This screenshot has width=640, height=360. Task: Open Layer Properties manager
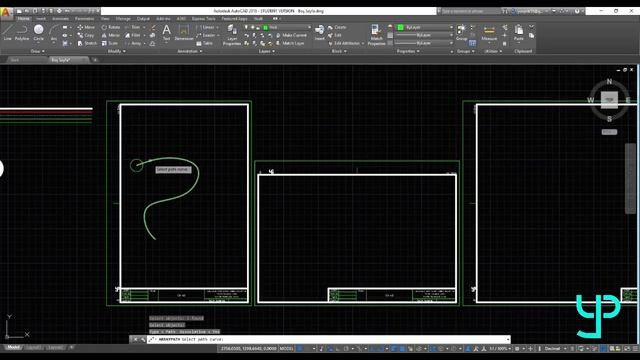click(x=232, y=35)
